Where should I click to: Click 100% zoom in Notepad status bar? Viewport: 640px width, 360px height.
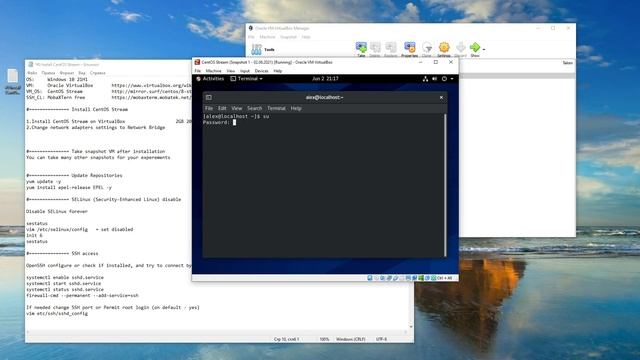click(x=324, y=339)
